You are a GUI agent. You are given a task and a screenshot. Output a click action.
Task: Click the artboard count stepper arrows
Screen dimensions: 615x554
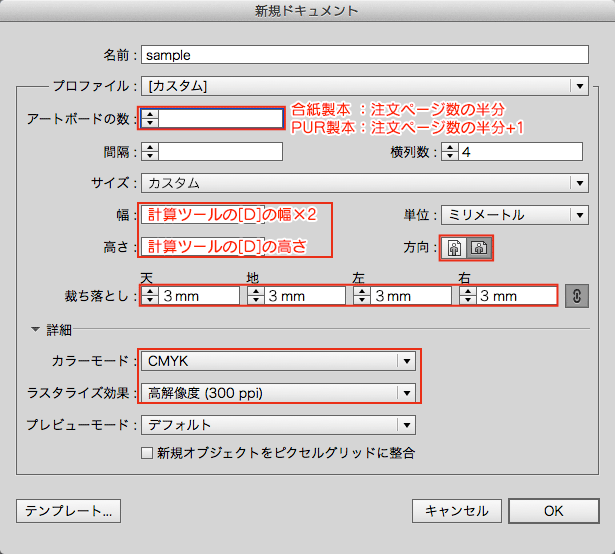pos(149,119)
